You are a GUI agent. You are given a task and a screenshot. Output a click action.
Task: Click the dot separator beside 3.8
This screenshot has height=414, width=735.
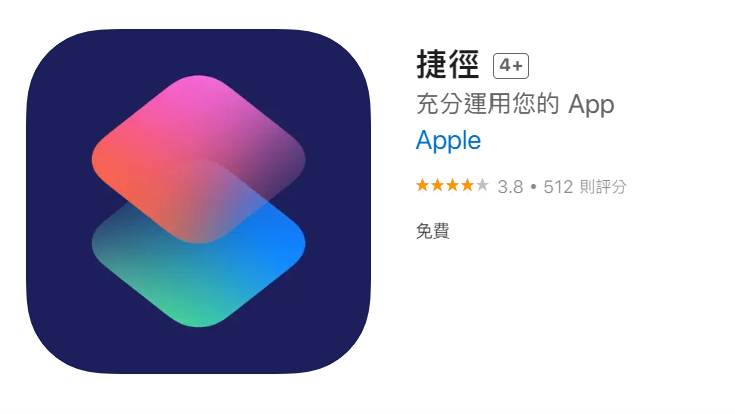pyautogui.click(x=533, y=187)
